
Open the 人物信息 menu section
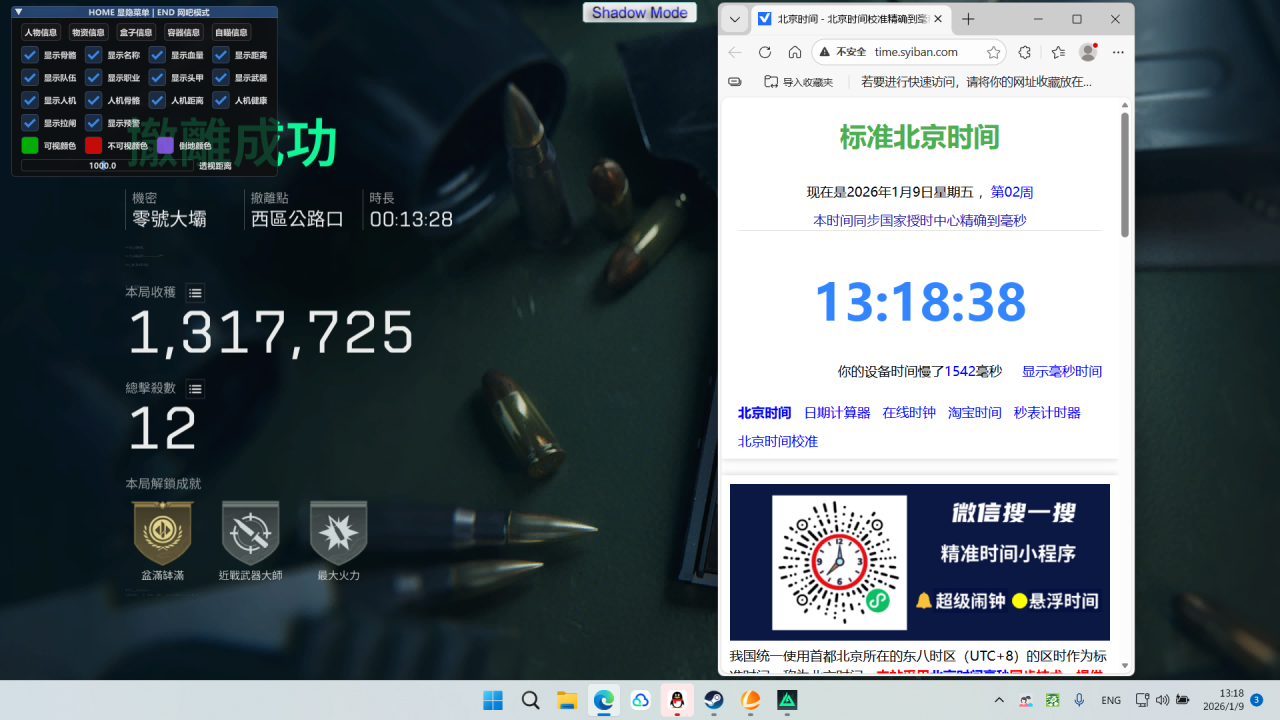click(39, 32)
